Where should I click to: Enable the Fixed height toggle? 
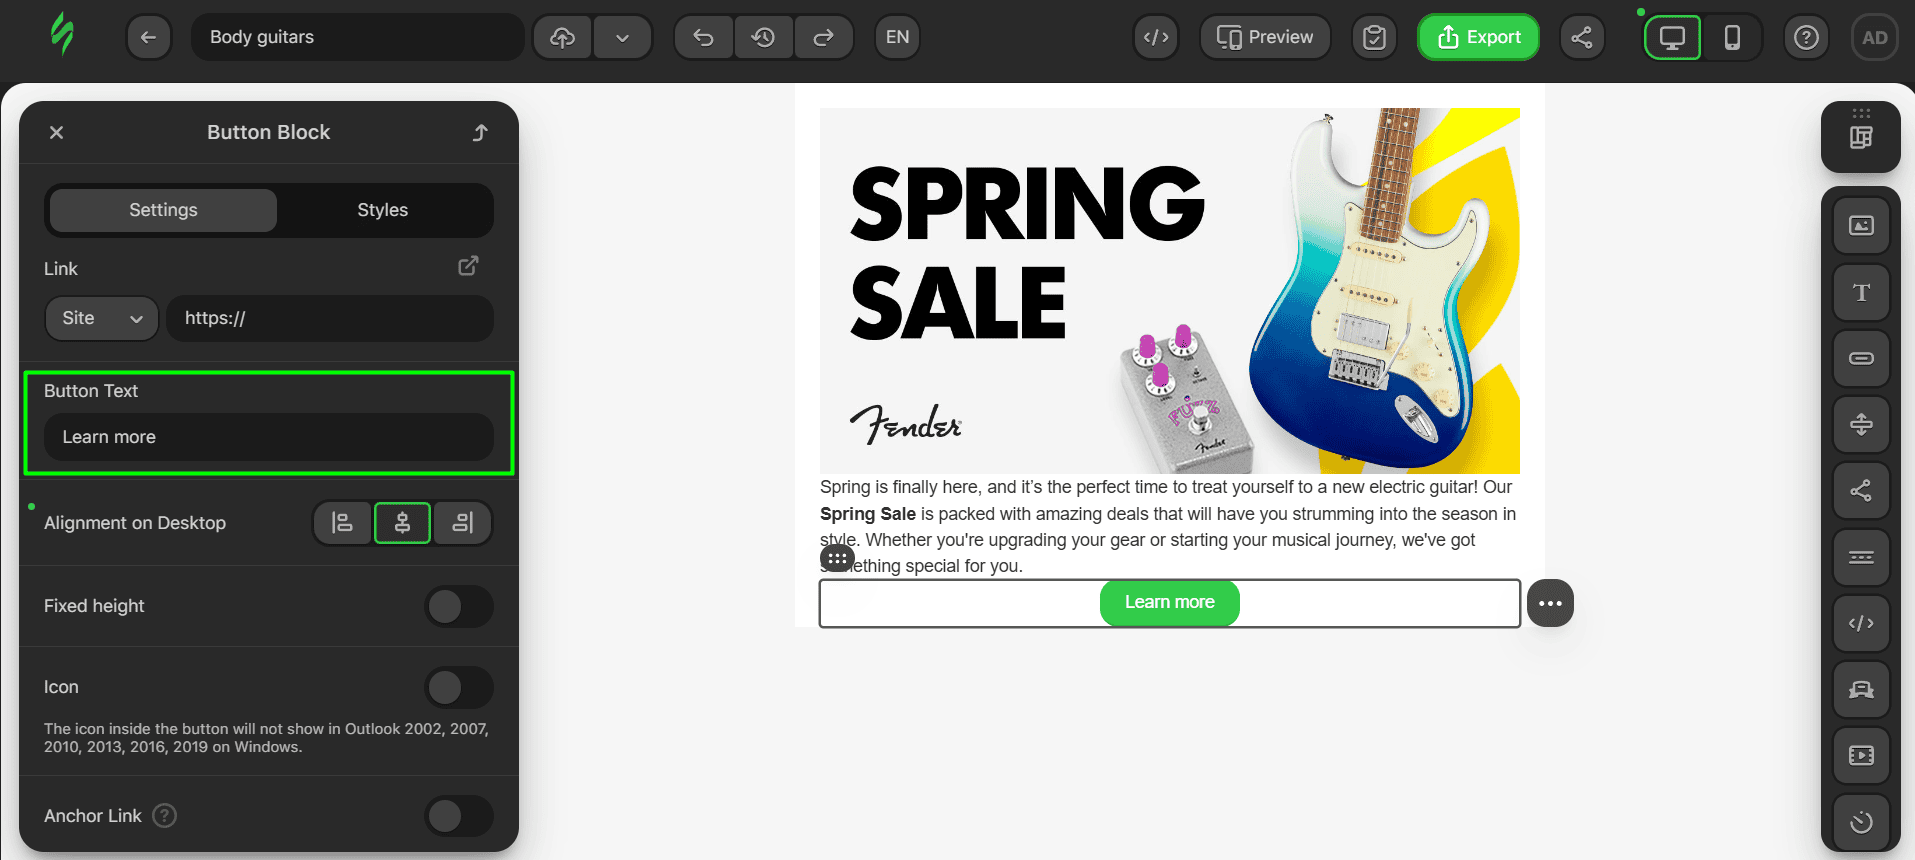(459, 606)
